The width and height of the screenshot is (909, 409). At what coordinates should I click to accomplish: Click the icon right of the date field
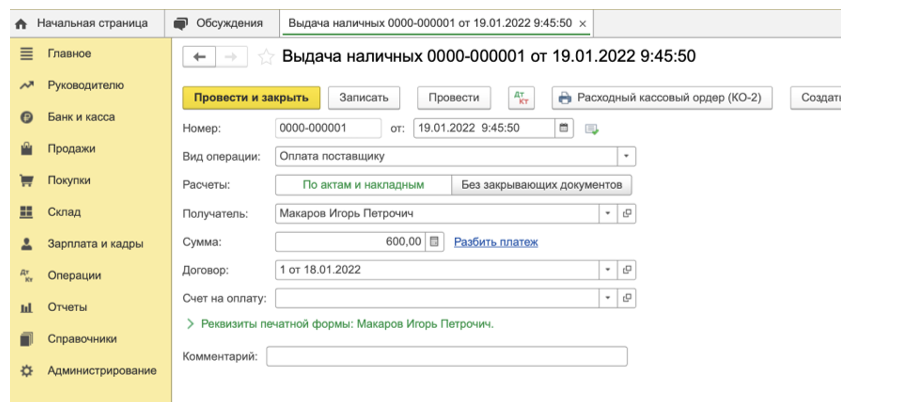tap(591, 128)
